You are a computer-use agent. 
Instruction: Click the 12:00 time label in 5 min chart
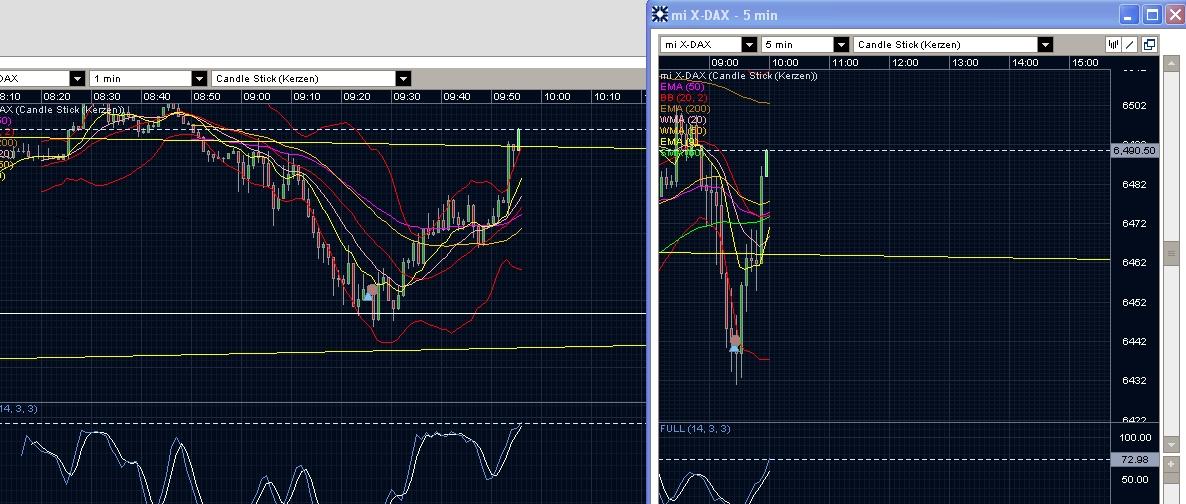(905, 63)
